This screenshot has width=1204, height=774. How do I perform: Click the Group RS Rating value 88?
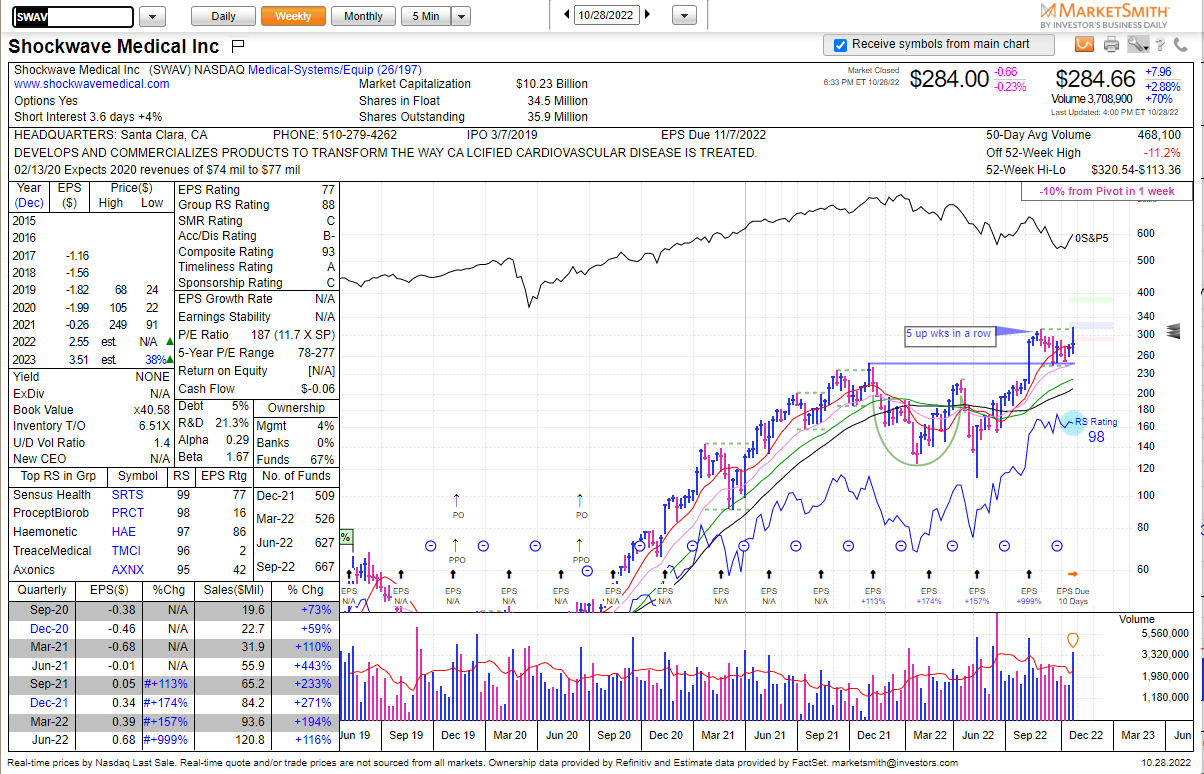[329, 204]
